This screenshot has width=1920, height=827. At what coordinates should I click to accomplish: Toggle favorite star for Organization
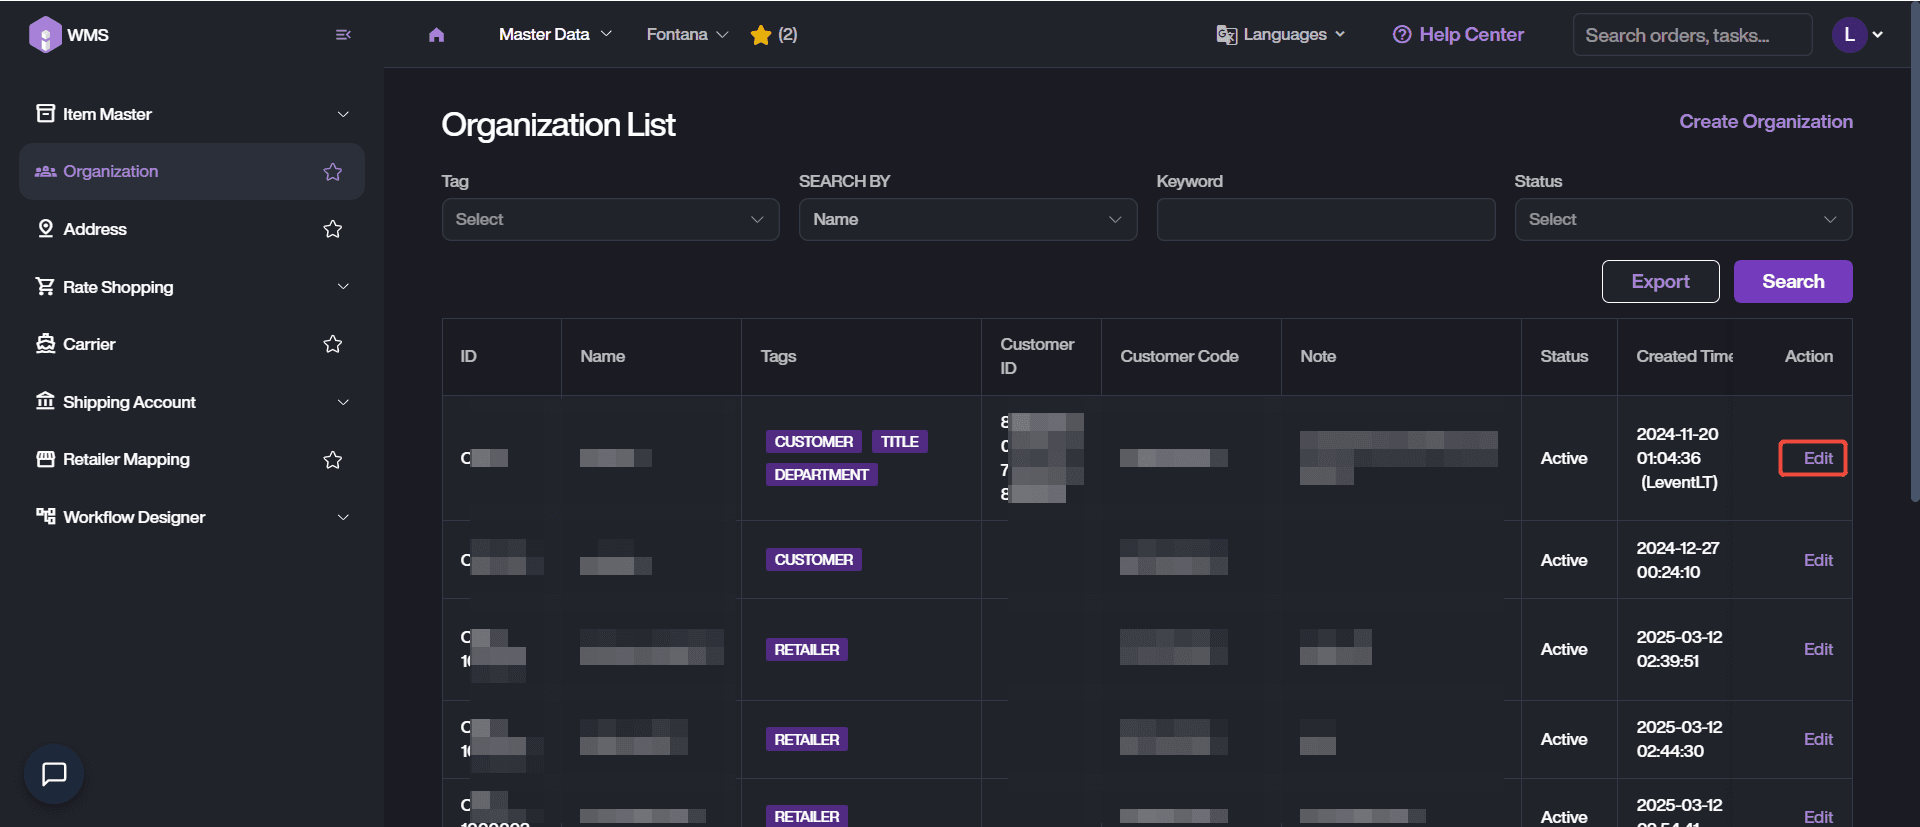point(333,172)
